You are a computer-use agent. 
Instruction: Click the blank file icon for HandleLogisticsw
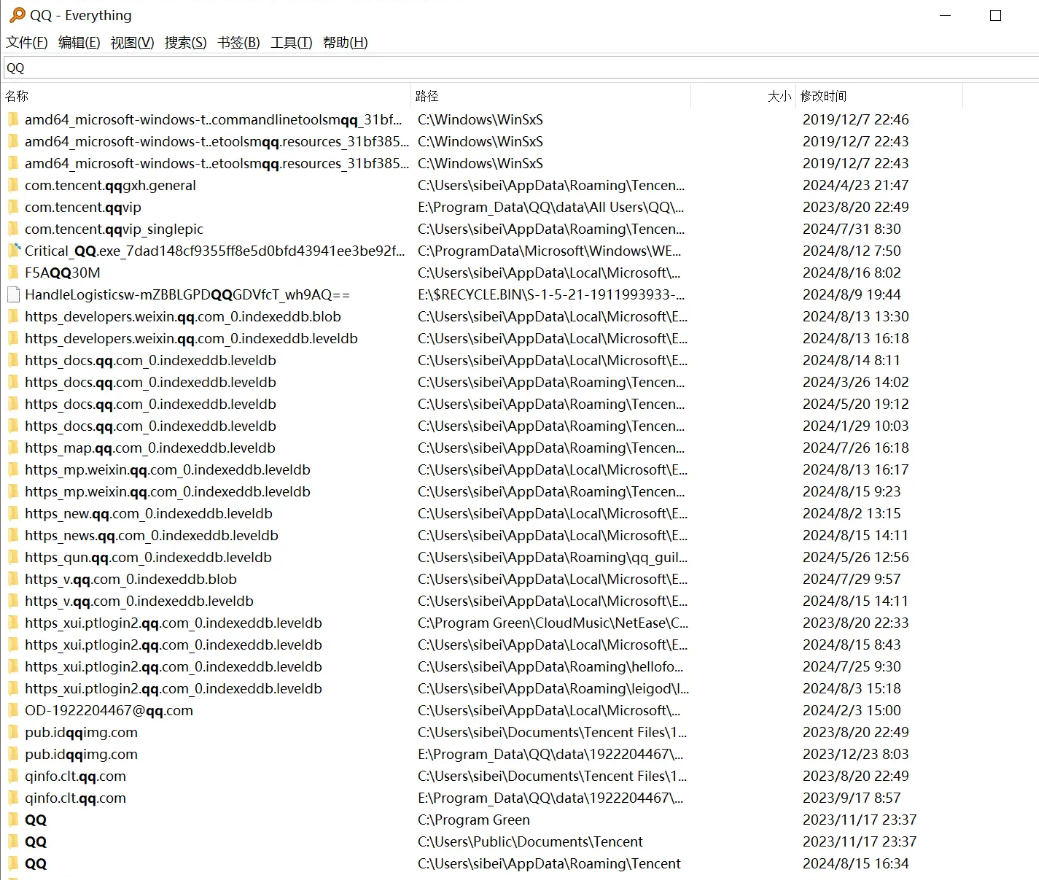pyautogui.click(x=13, y=295)
